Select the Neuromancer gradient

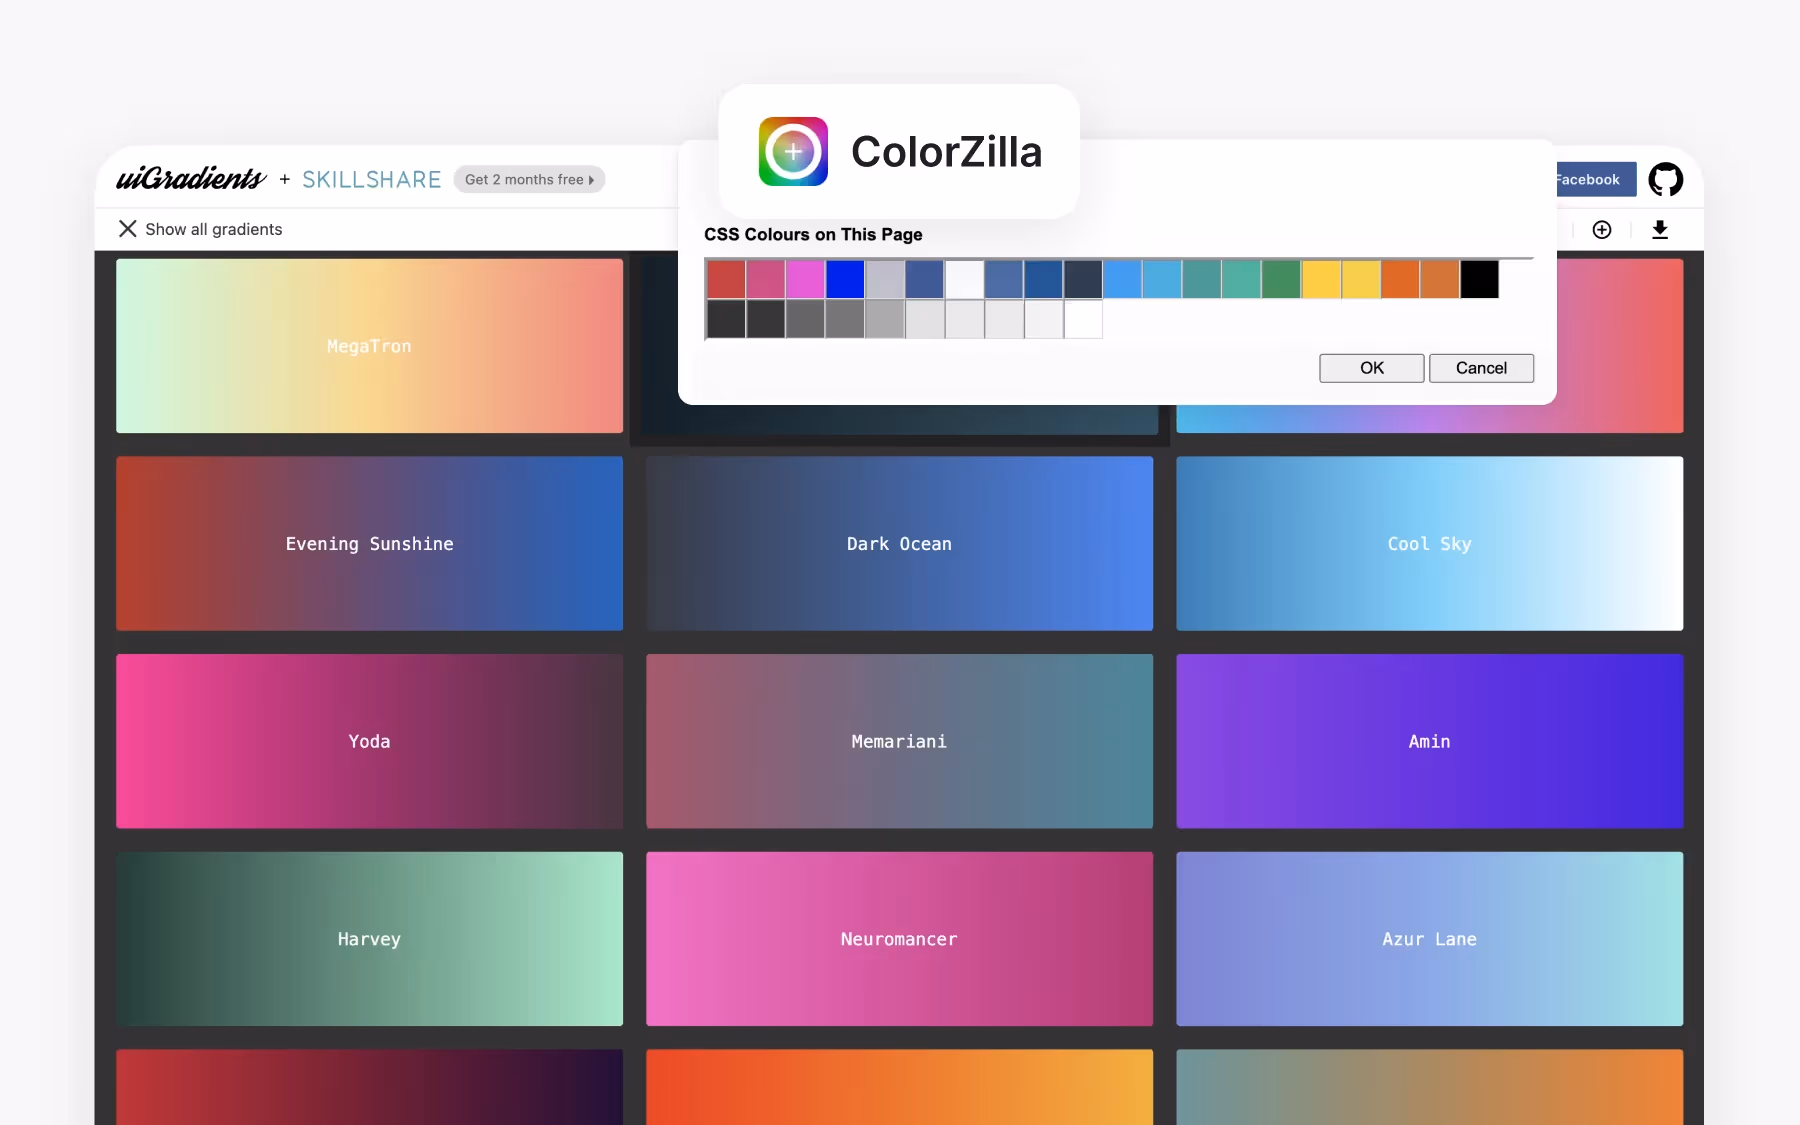coord(899,939)
